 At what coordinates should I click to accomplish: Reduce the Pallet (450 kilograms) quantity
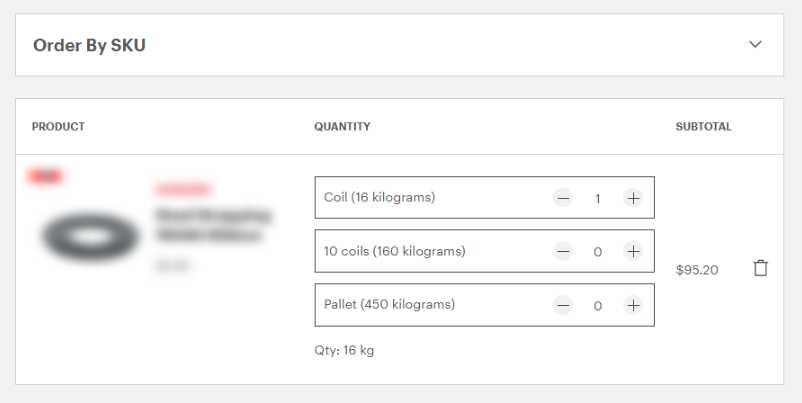(x=563, y=305)
